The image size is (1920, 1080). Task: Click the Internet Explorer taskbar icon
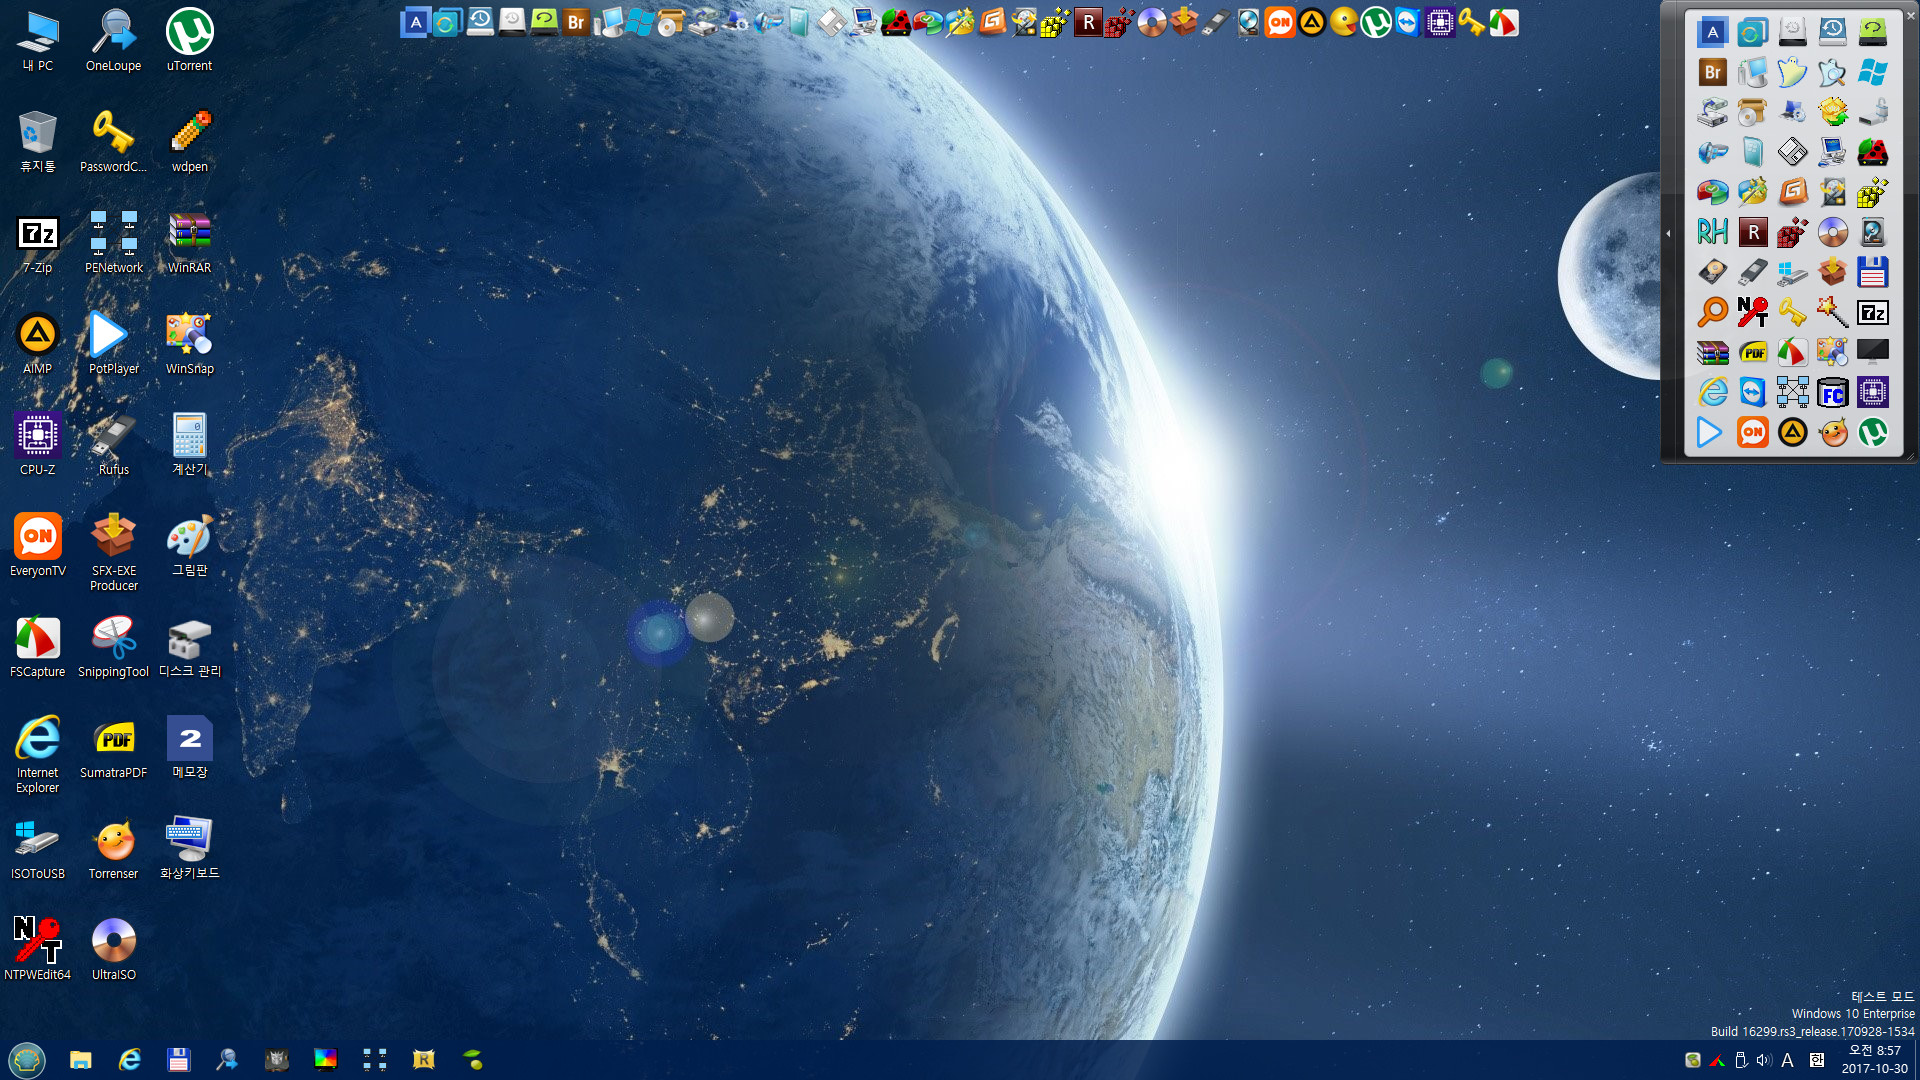130,1059
